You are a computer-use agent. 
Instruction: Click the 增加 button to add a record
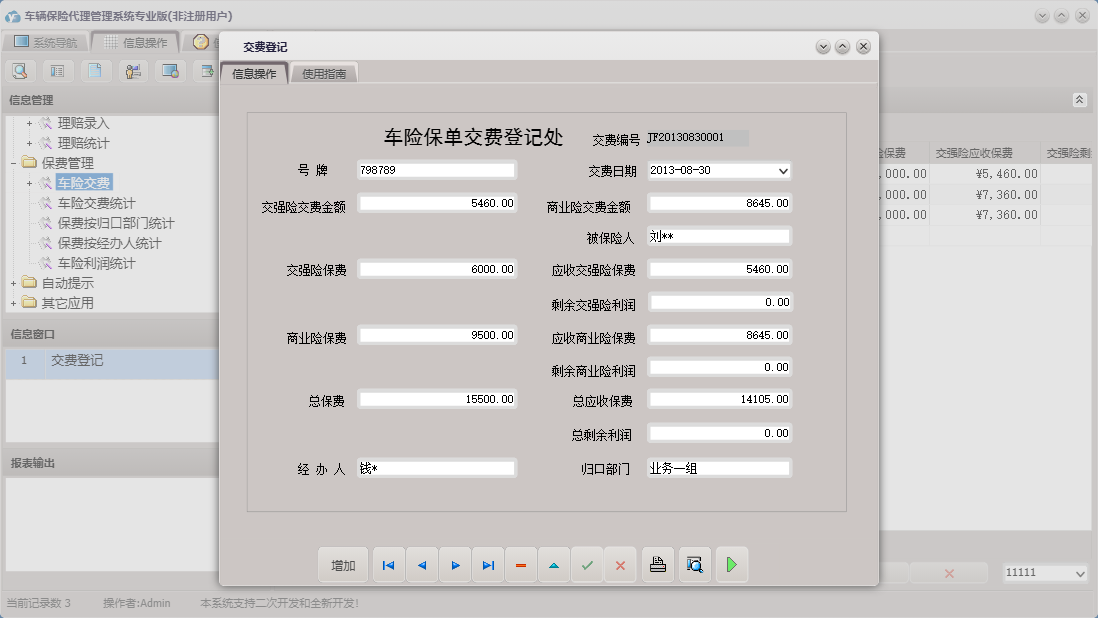343,565
